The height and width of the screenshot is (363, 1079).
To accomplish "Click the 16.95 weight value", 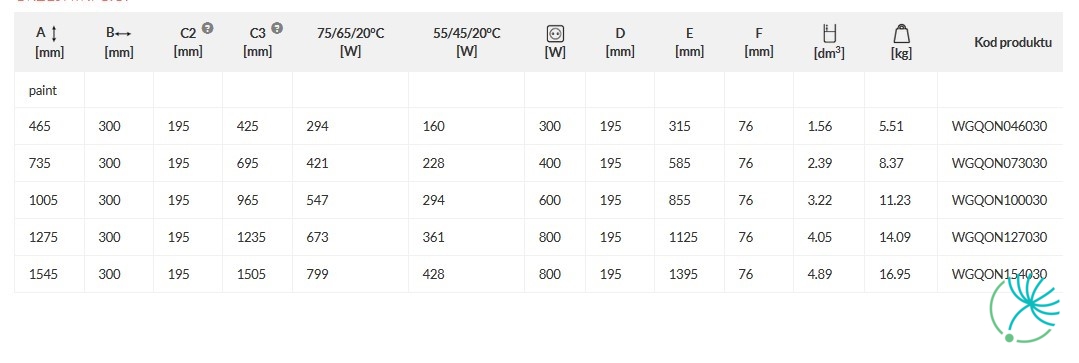I will [x=895, y=274].
